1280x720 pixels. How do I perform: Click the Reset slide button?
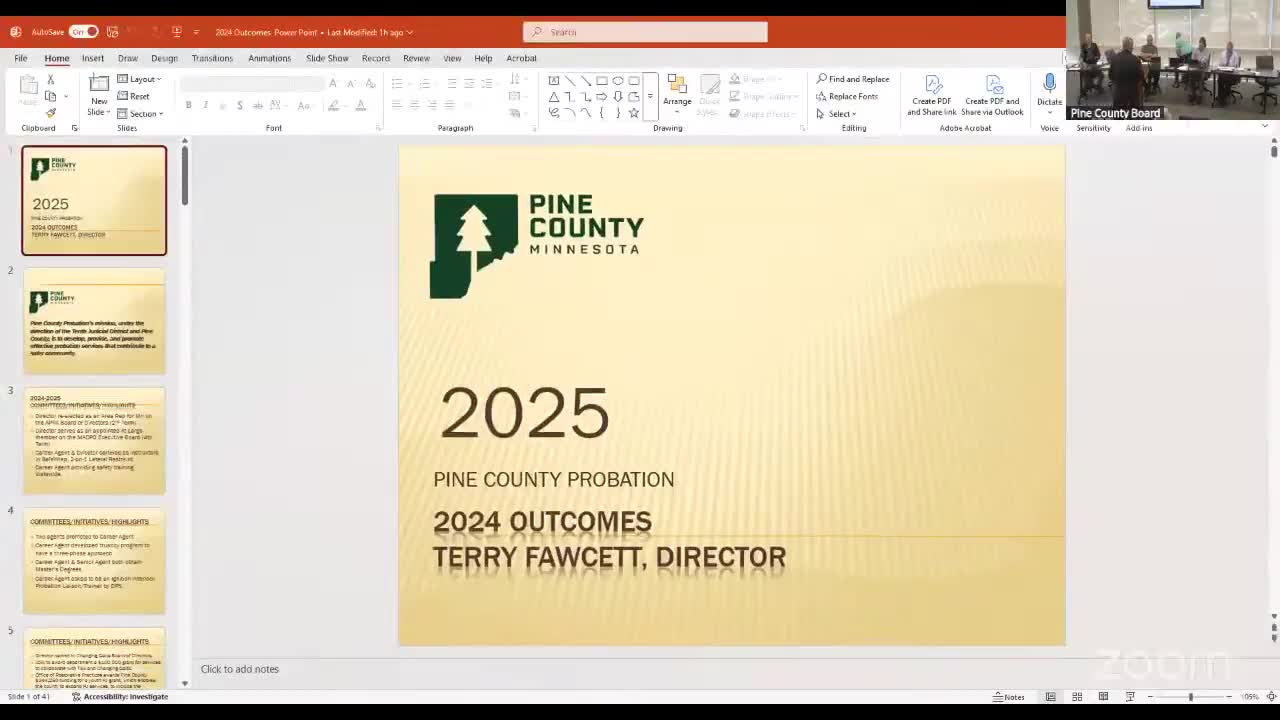tap(133, 96)
